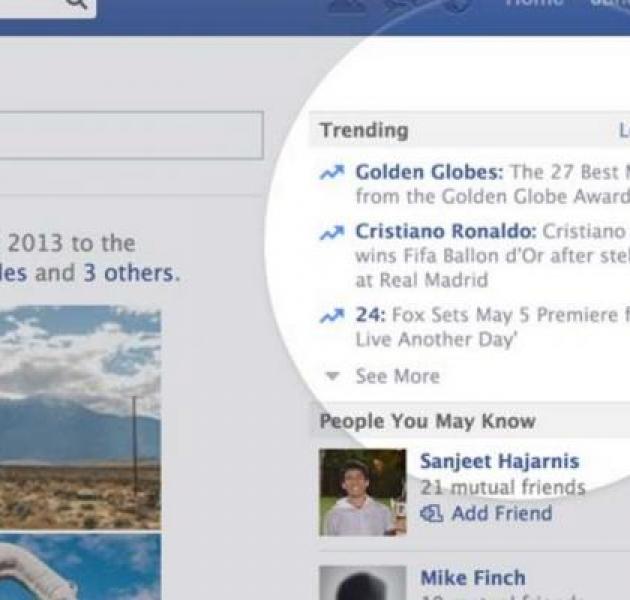
Task: Click the trending arrow icon beside 24
Action: point(332,316)
